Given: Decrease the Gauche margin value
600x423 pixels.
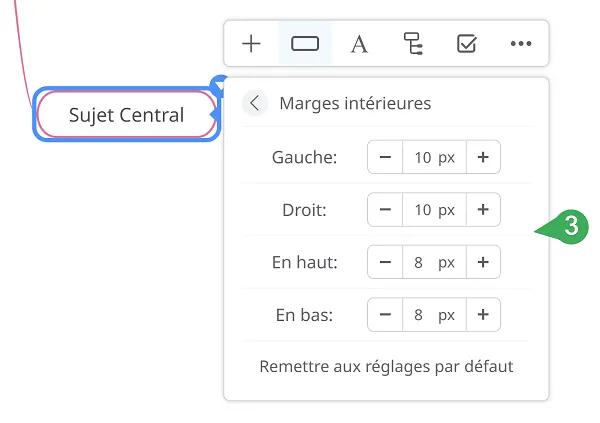Looking at the screenshot, I should coord(385,157).
